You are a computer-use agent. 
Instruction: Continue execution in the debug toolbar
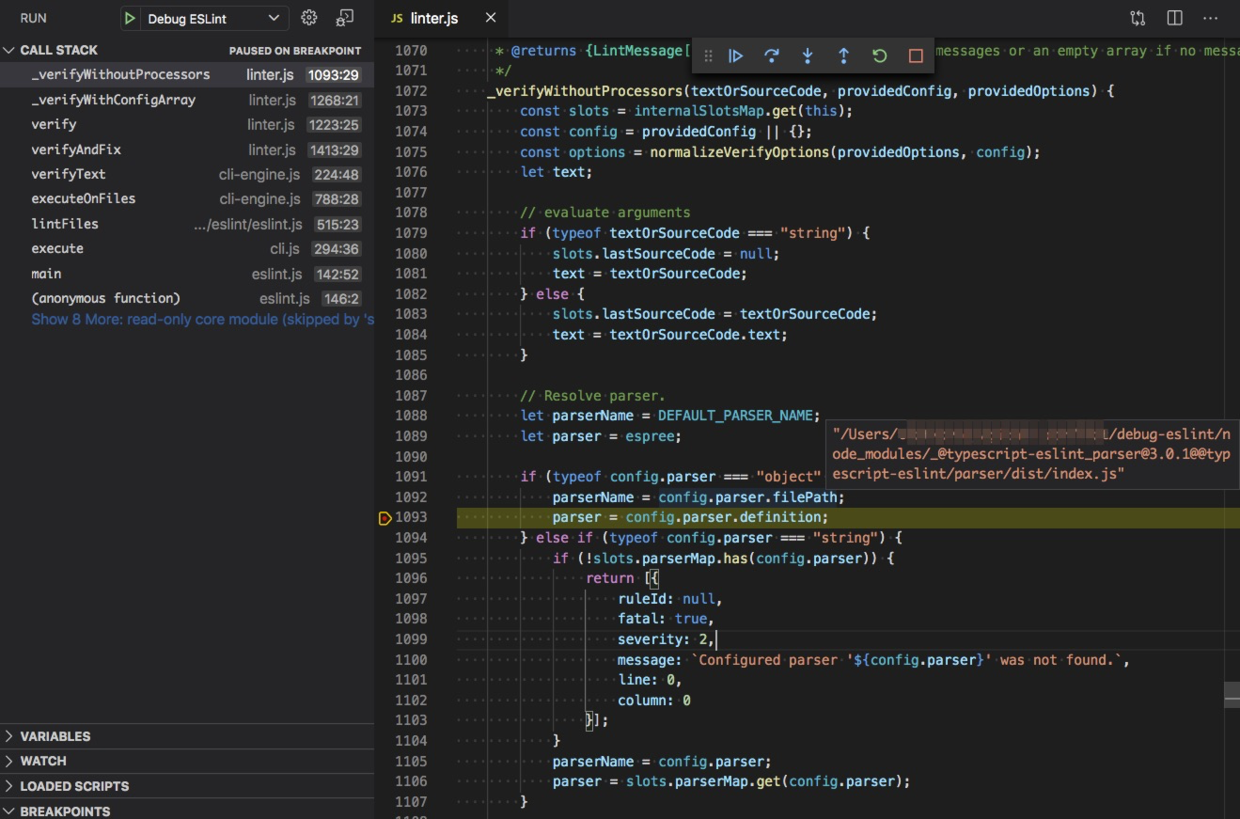pos(736,56)
